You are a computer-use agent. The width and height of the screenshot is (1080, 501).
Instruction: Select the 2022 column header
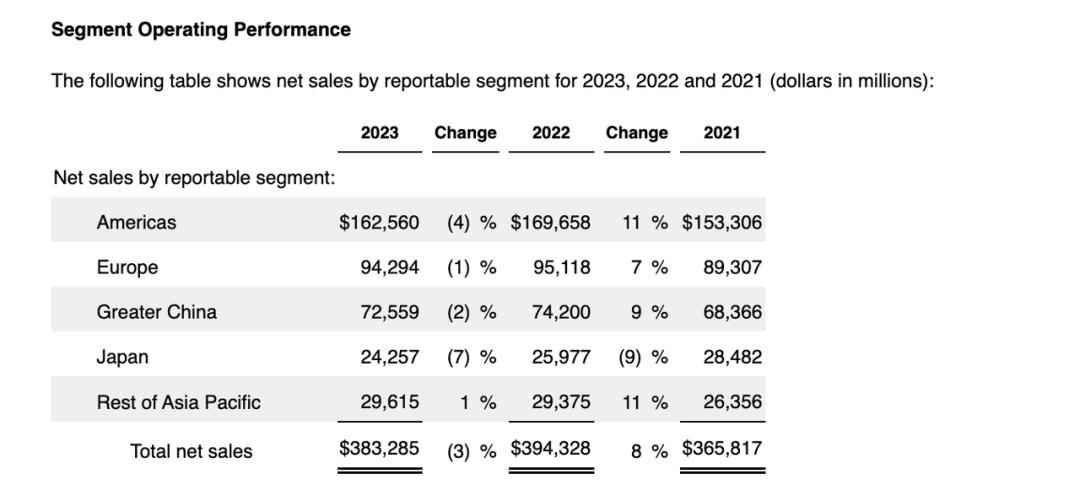pyautogui.click(x=551, y=133)
